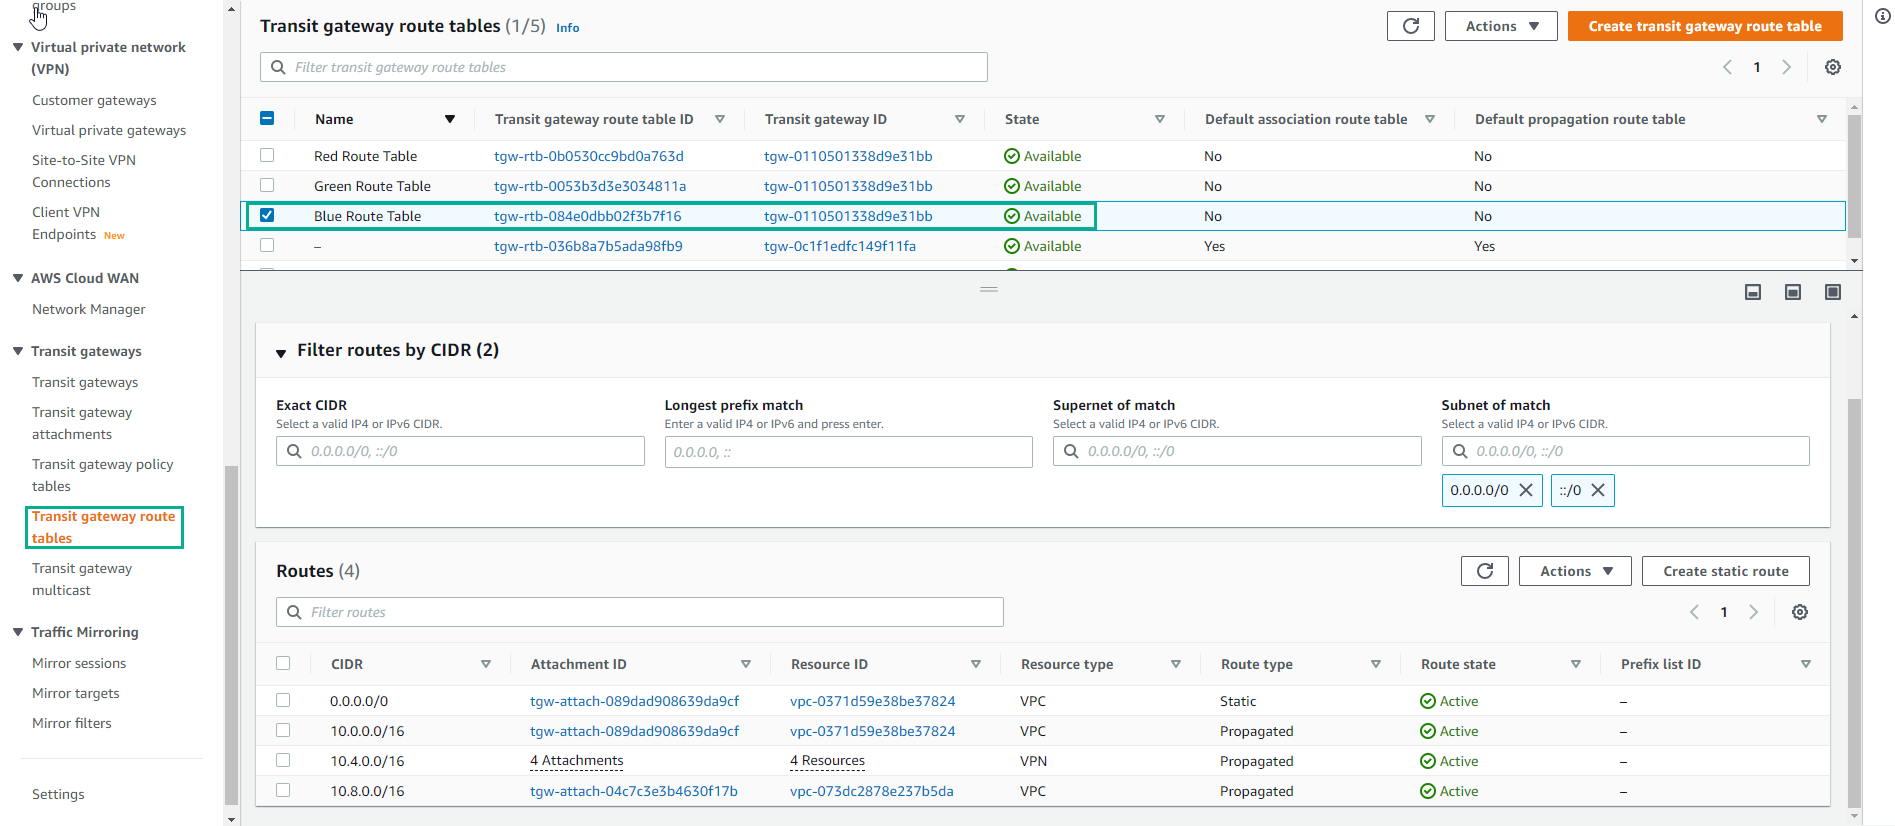Click Create static route button

tap(1726, 571)
